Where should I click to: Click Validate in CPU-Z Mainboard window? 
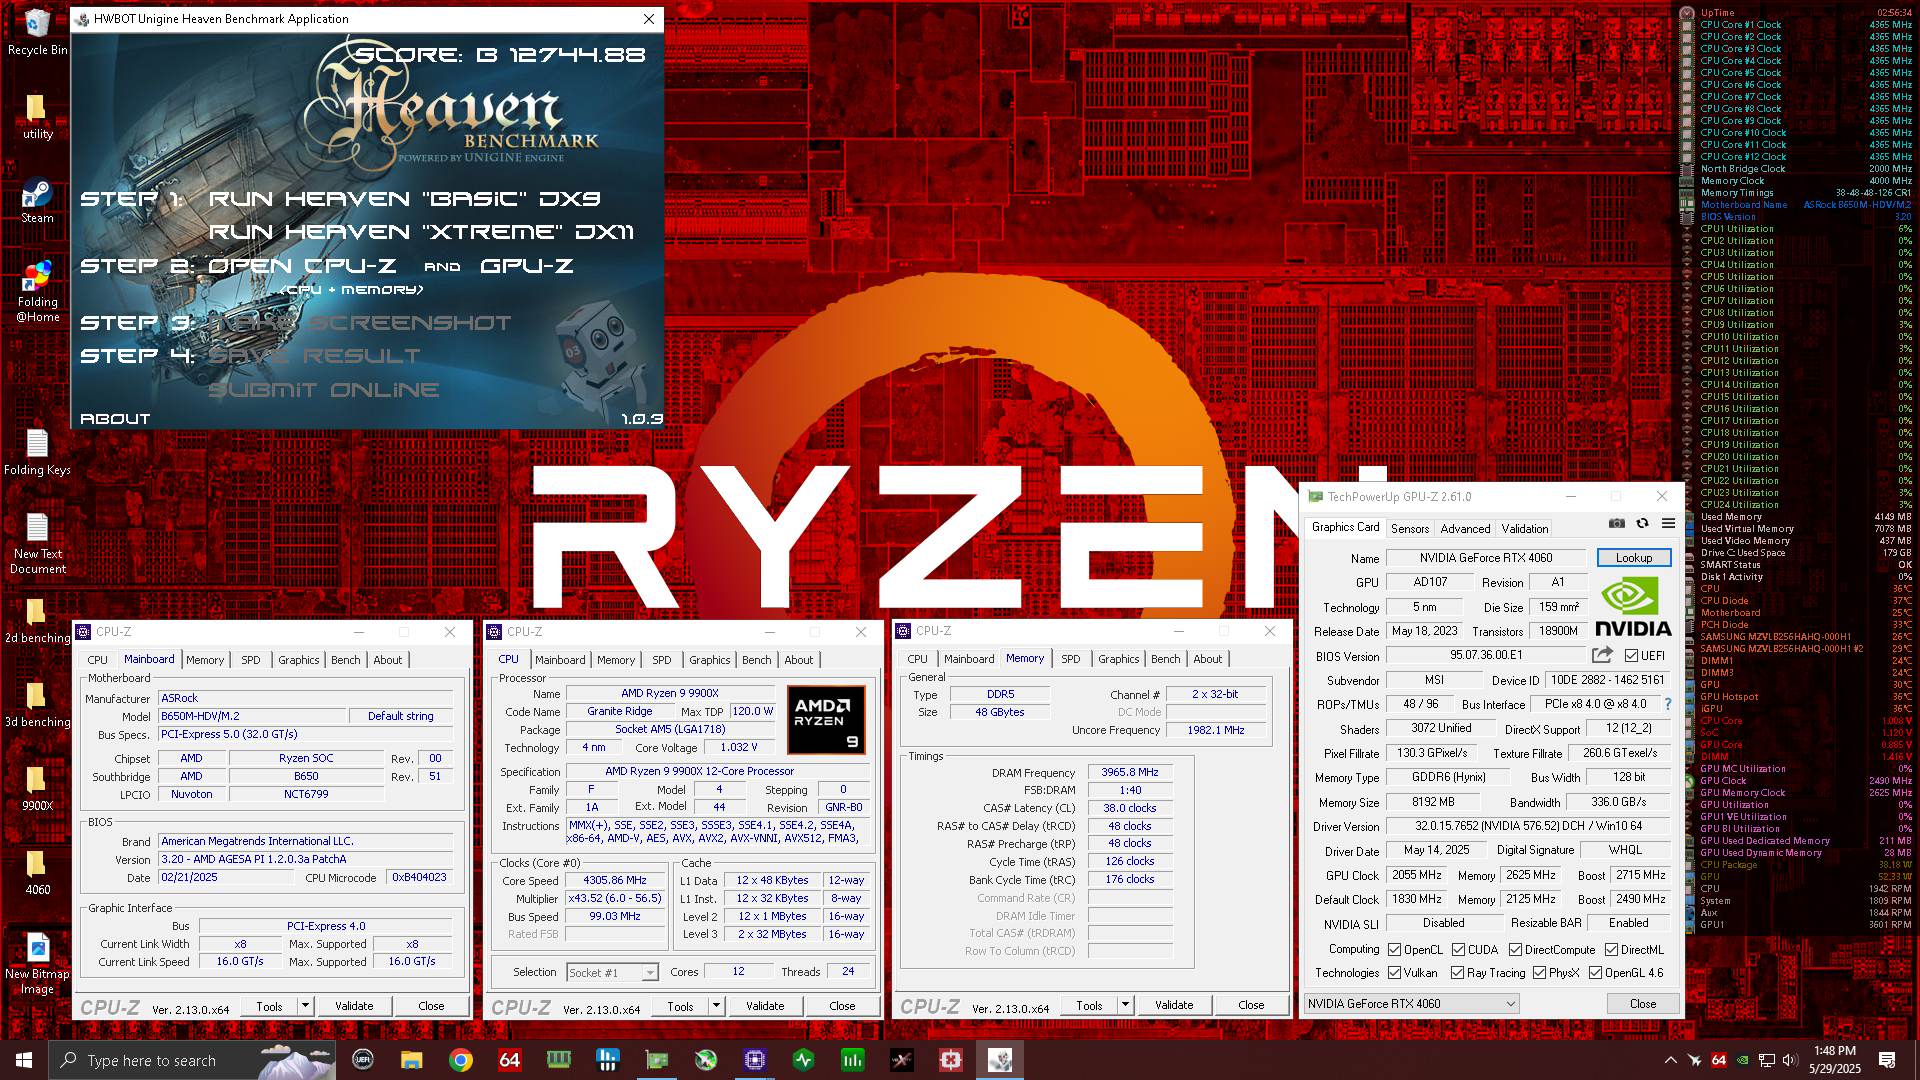coord(354,1006)
